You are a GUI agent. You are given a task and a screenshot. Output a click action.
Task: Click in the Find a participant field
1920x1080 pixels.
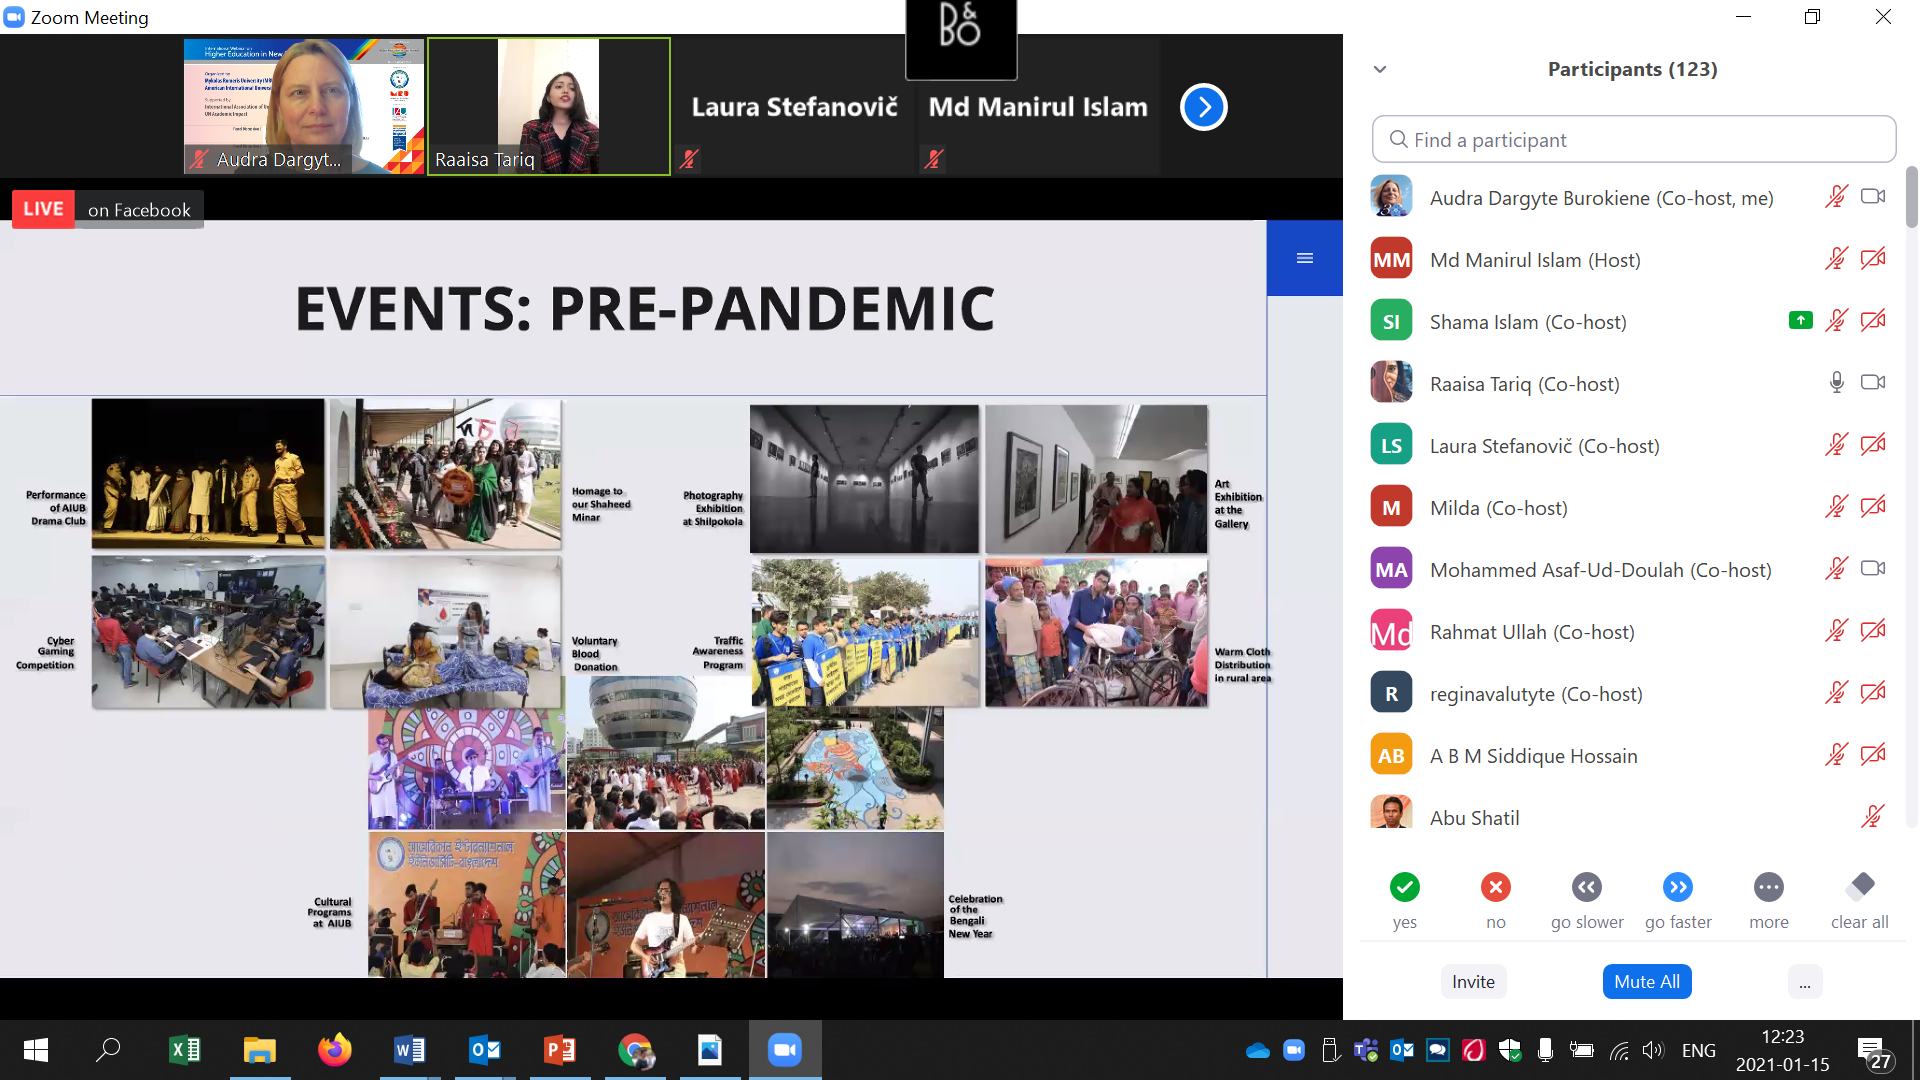[x=1634, y=140]
